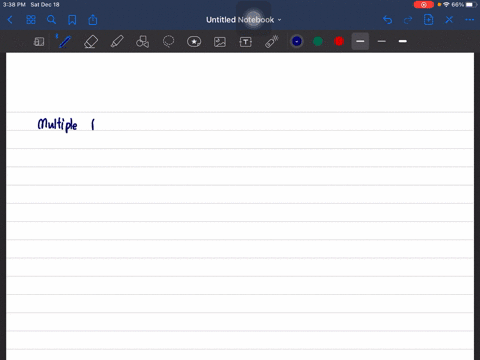Select the Image insert tool
Image resolution: width=480 pixels, height=360 pixels.
pyautogui.click(x=220, y=42)
